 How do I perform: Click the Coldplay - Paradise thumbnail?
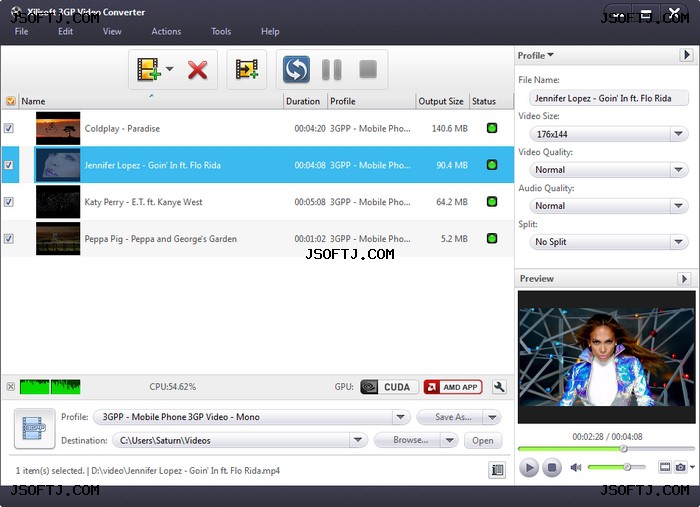(x=58, y=128)
